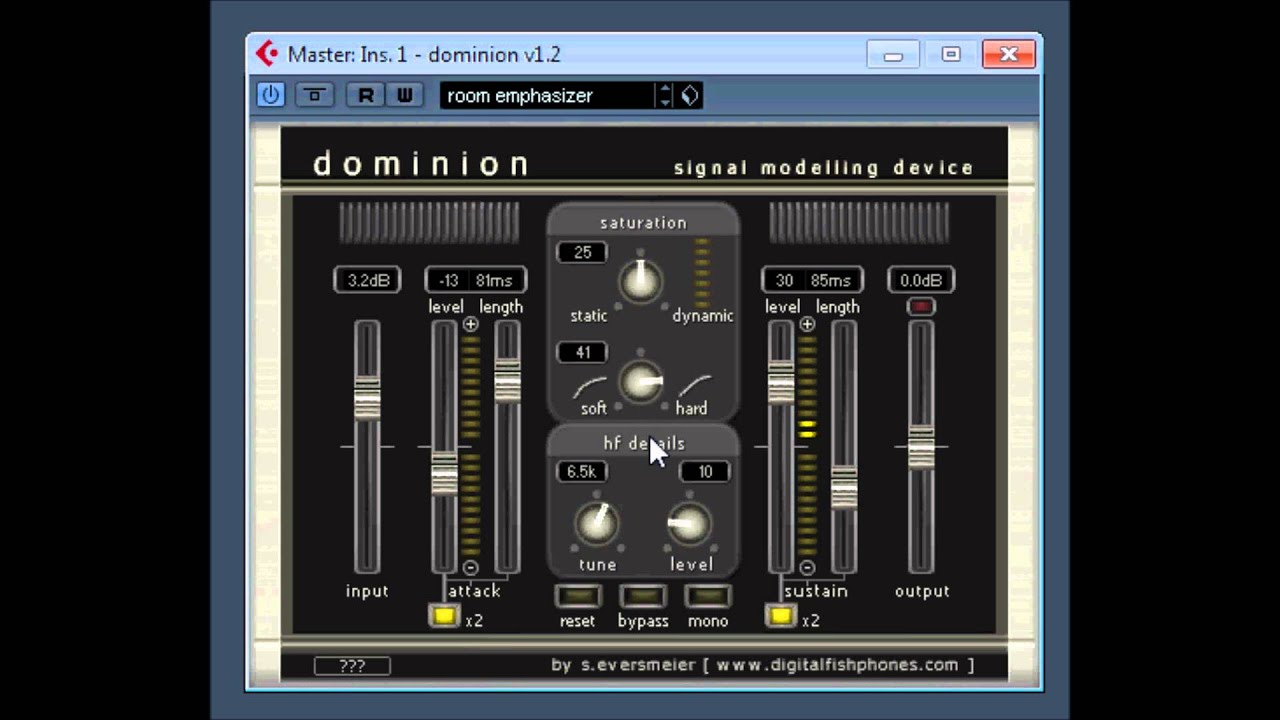Adjust the output fader handle
1280x720 pixels.
[921, 447]
